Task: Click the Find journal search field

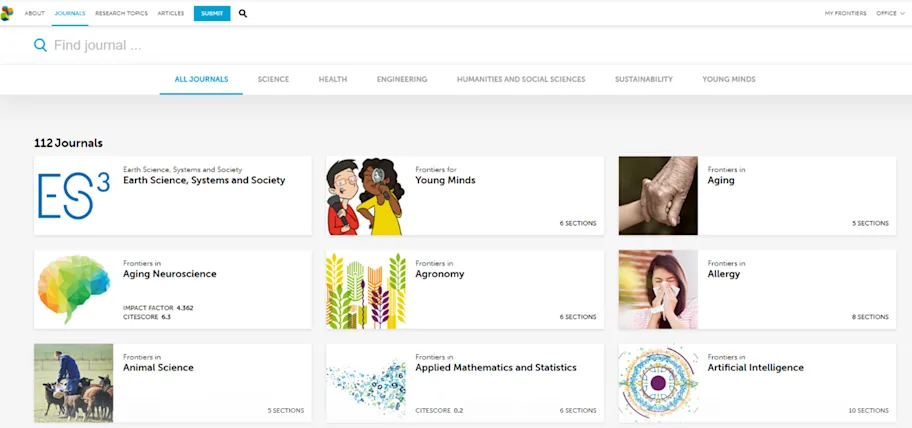Action: point(456,45)
